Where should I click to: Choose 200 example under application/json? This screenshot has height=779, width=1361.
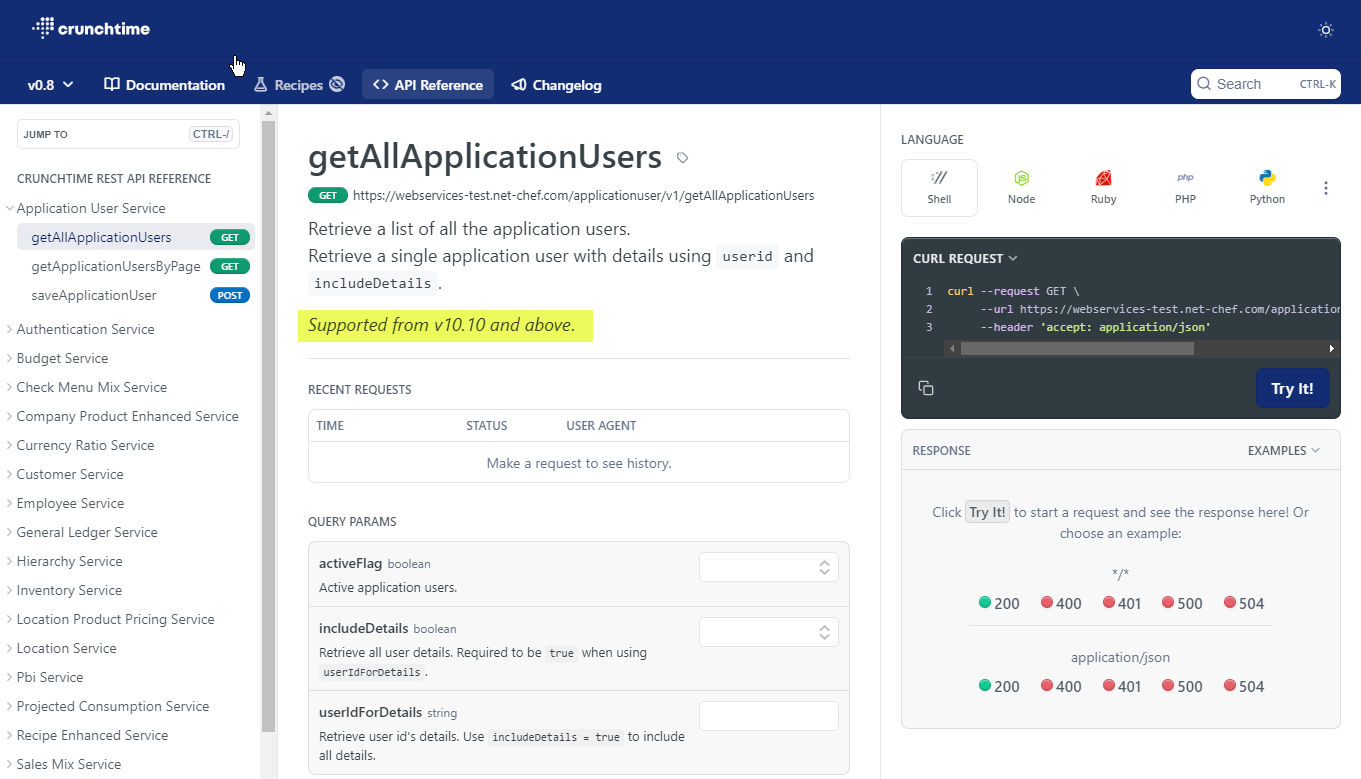point(999,686)
